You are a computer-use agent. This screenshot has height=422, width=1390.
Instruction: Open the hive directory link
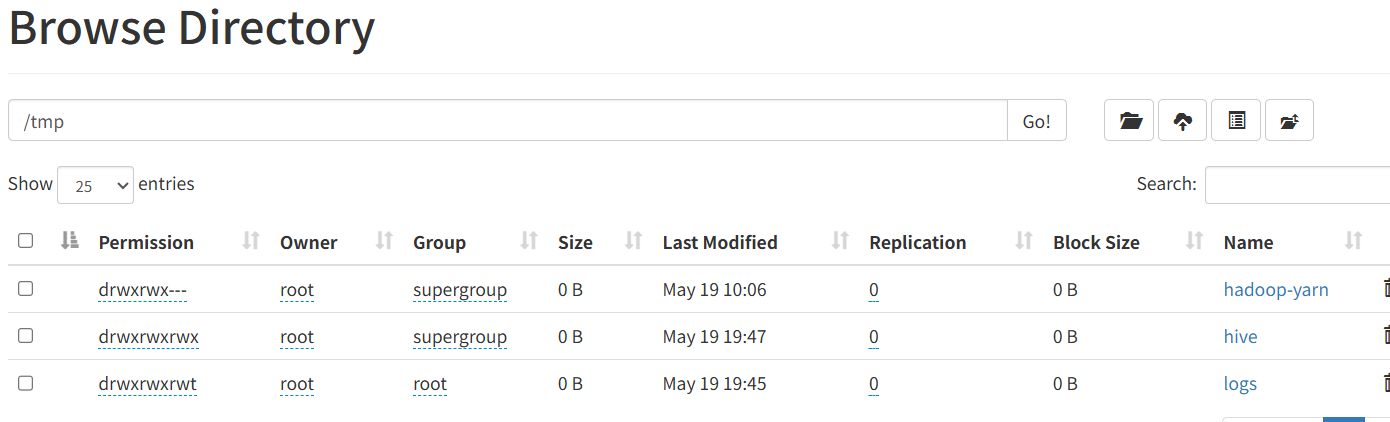pyautogui.click(x=1240, y=337)
